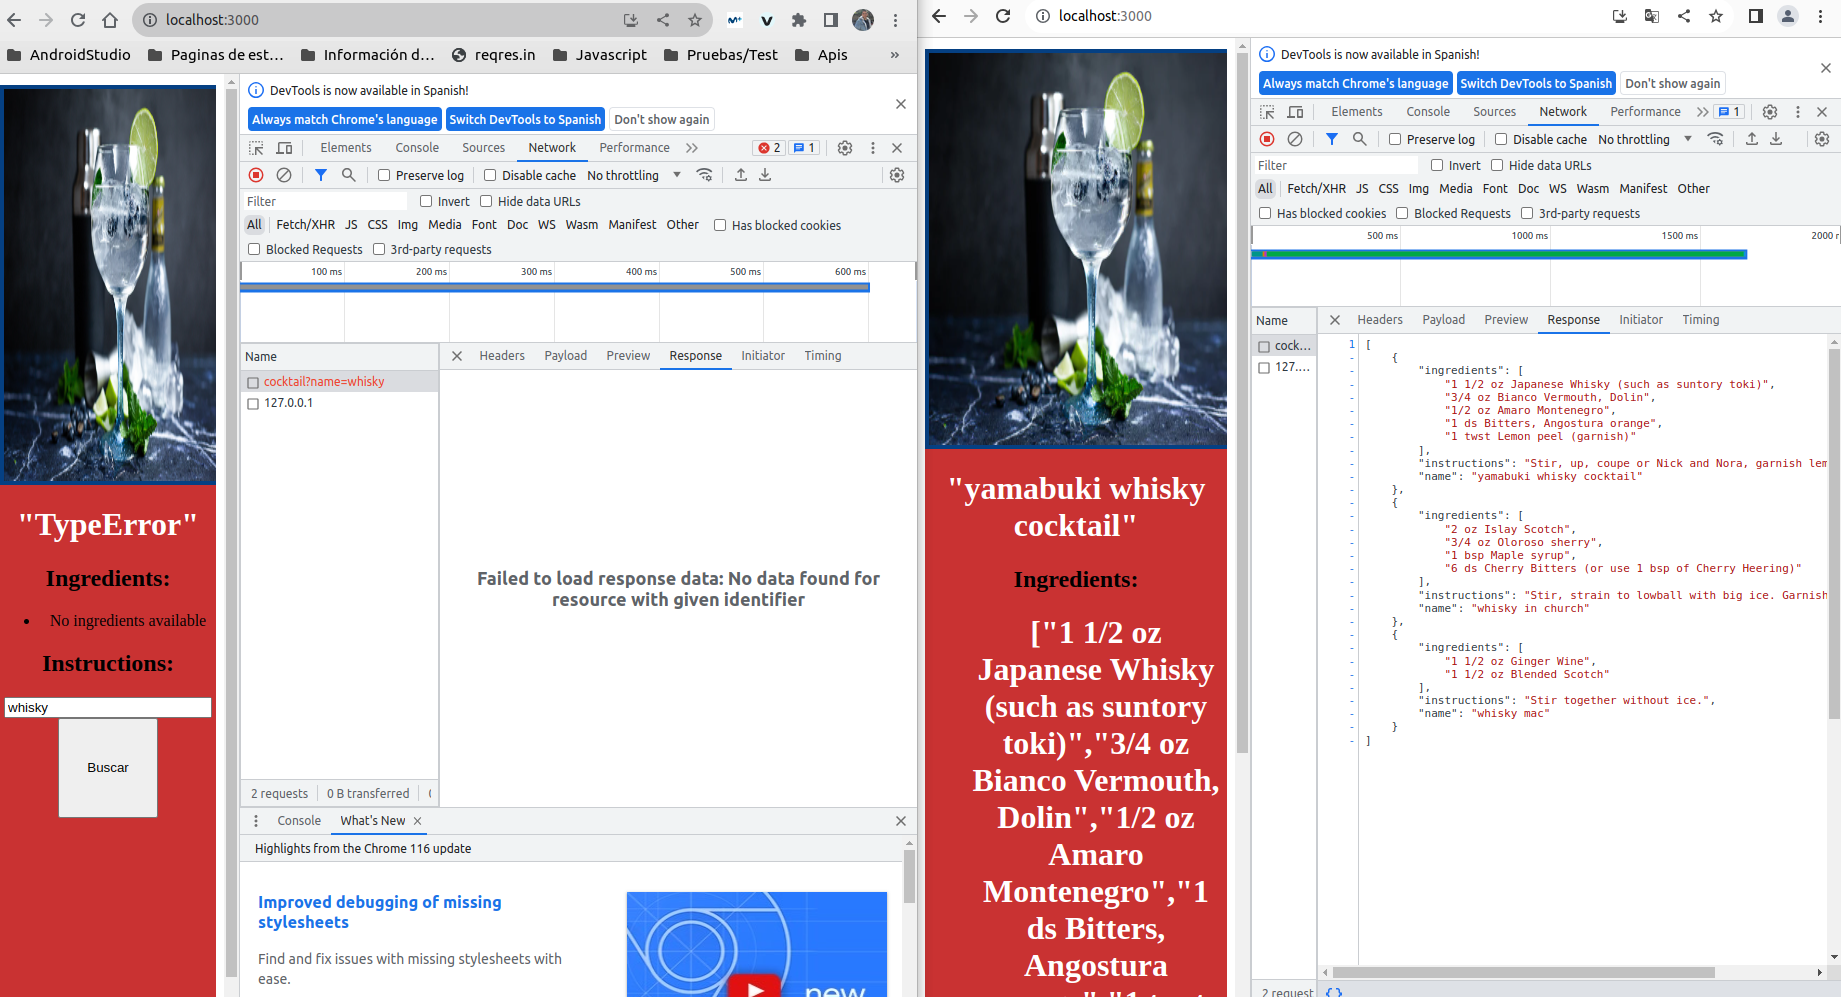This screenshot has width=1841, height=997.
Task: Reload page in right browser window
Action: pos(1003,16)
